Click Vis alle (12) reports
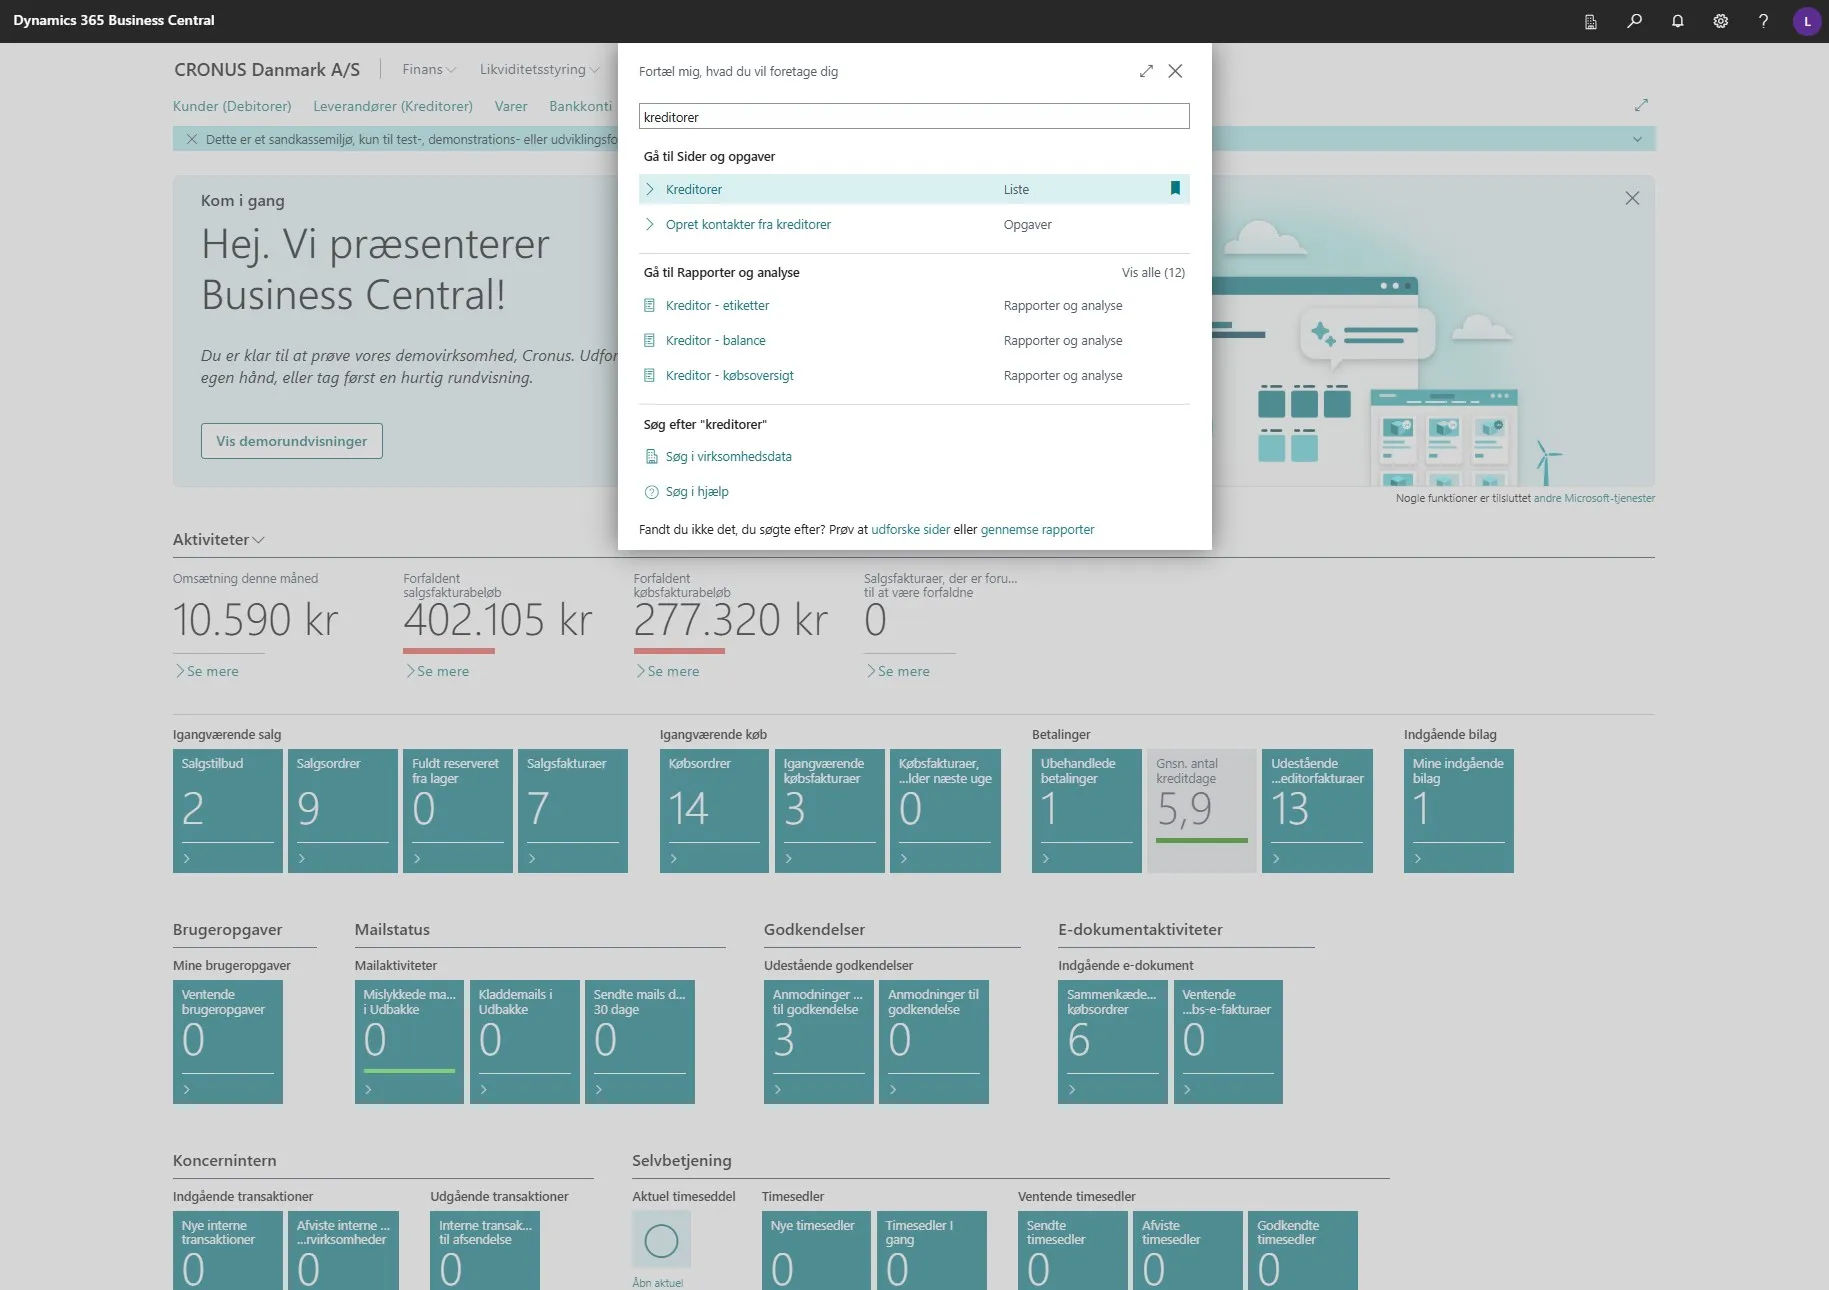This screenshot has width=1829, height=1290. [x=1153, y=272]
